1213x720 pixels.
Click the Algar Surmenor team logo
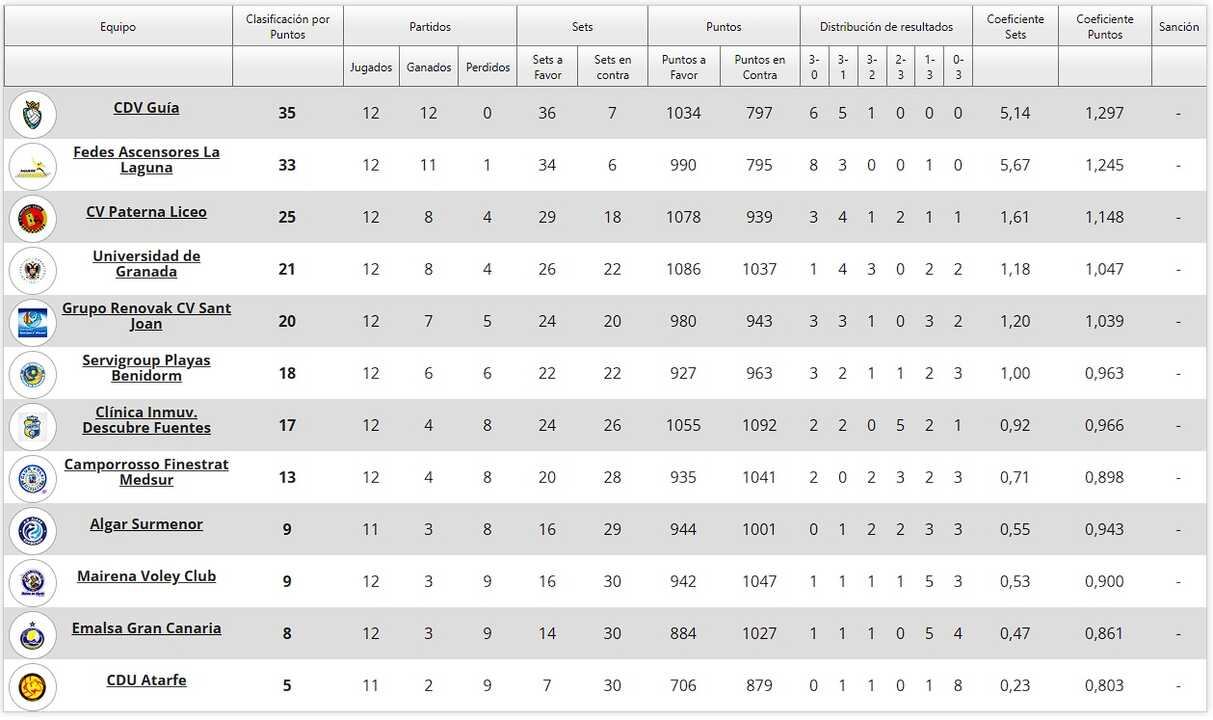click(x=32, y=530)
